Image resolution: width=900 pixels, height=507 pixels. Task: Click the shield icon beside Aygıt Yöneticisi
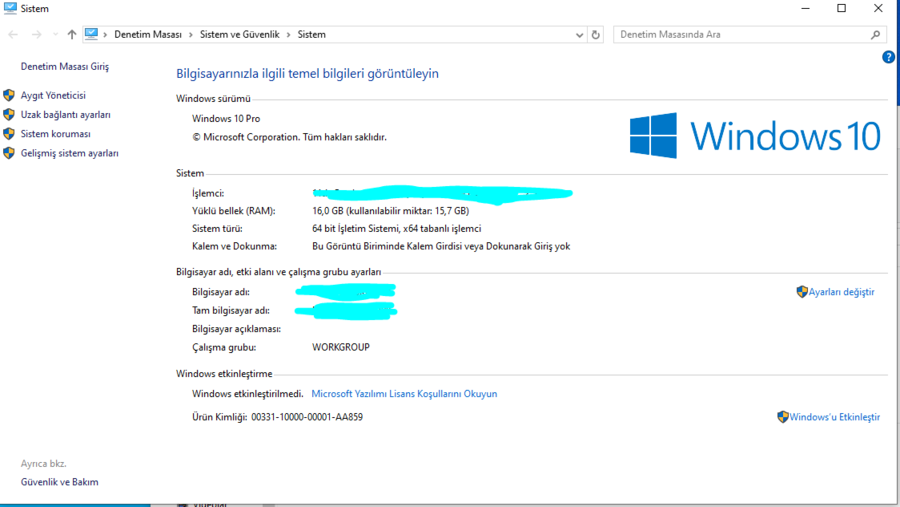(9, 95)
